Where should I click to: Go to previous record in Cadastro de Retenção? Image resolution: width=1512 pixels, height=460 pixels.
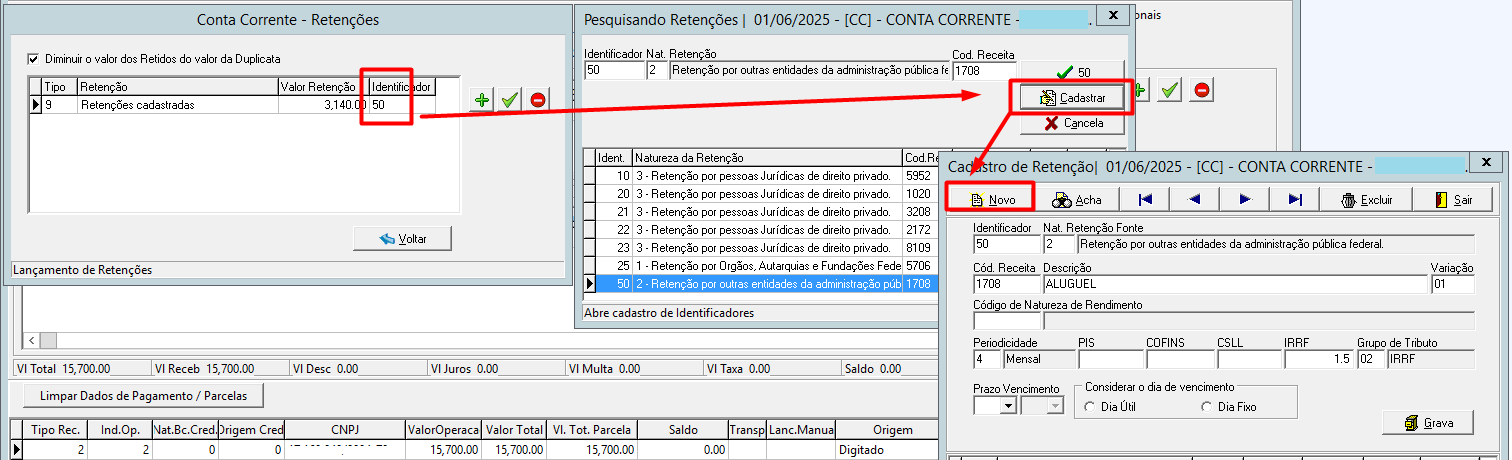tap(1194, 199)
